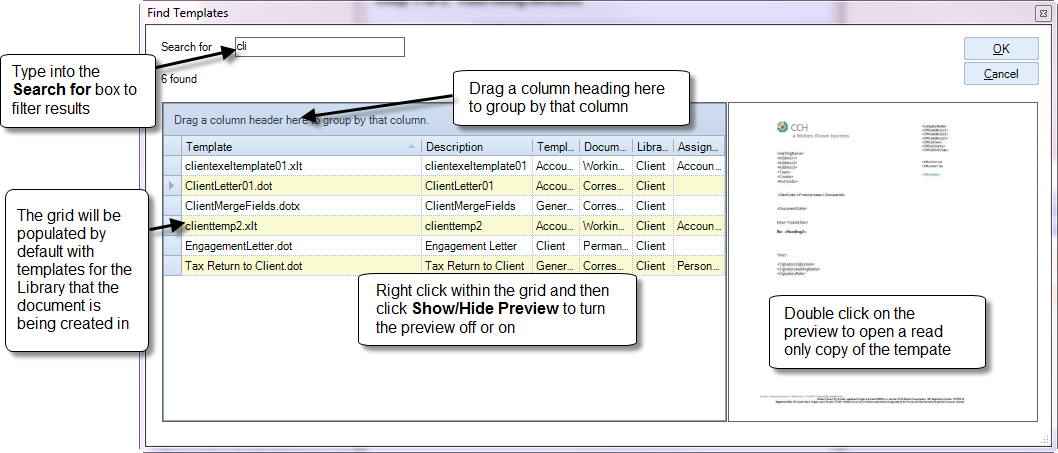Click the ClientMergeFields description cell
The height and width of the screenshot is (453, 1058).
[x=477, y=206]
